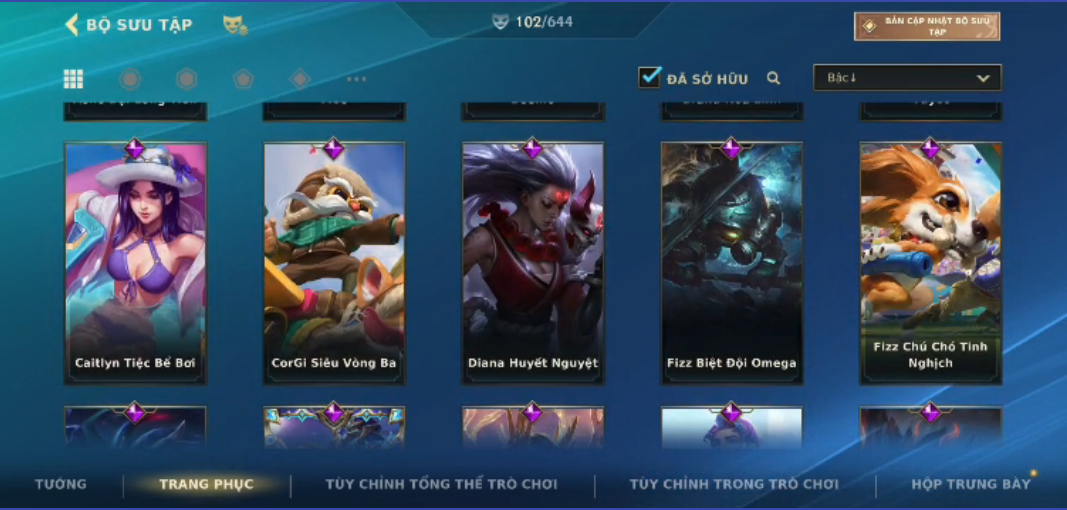Click the search magnifier icon

coord(773,78)
